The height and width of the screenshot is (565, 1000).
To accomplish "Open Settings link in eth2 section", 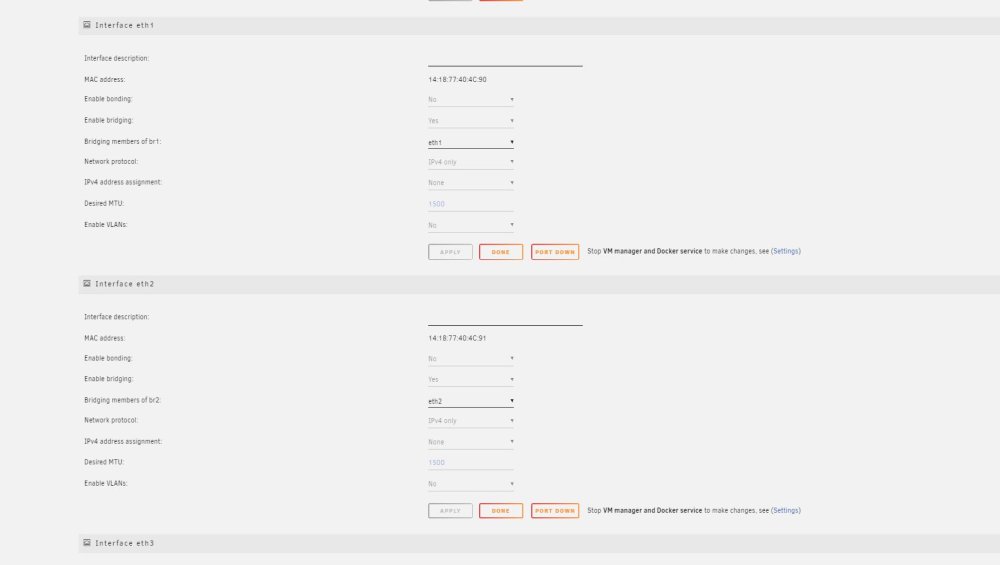I will (x=786, y=510).
